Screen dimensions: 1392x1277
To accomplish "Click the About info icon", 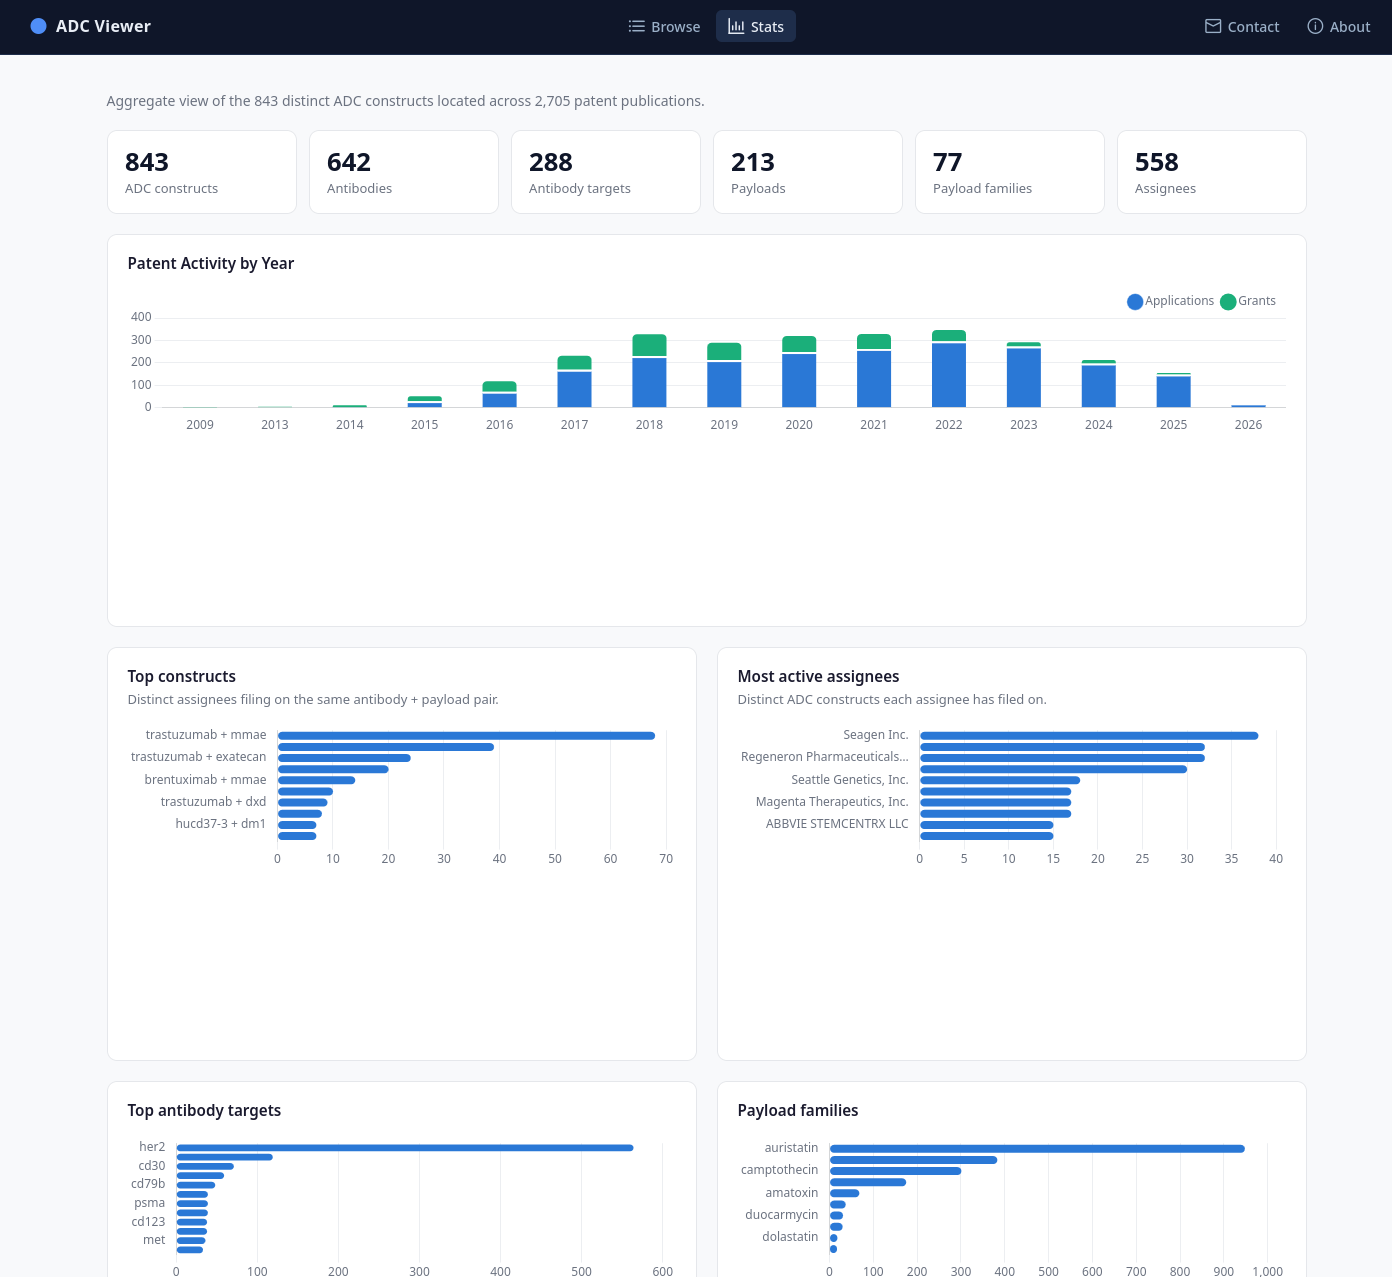I will click(1315, 26).
